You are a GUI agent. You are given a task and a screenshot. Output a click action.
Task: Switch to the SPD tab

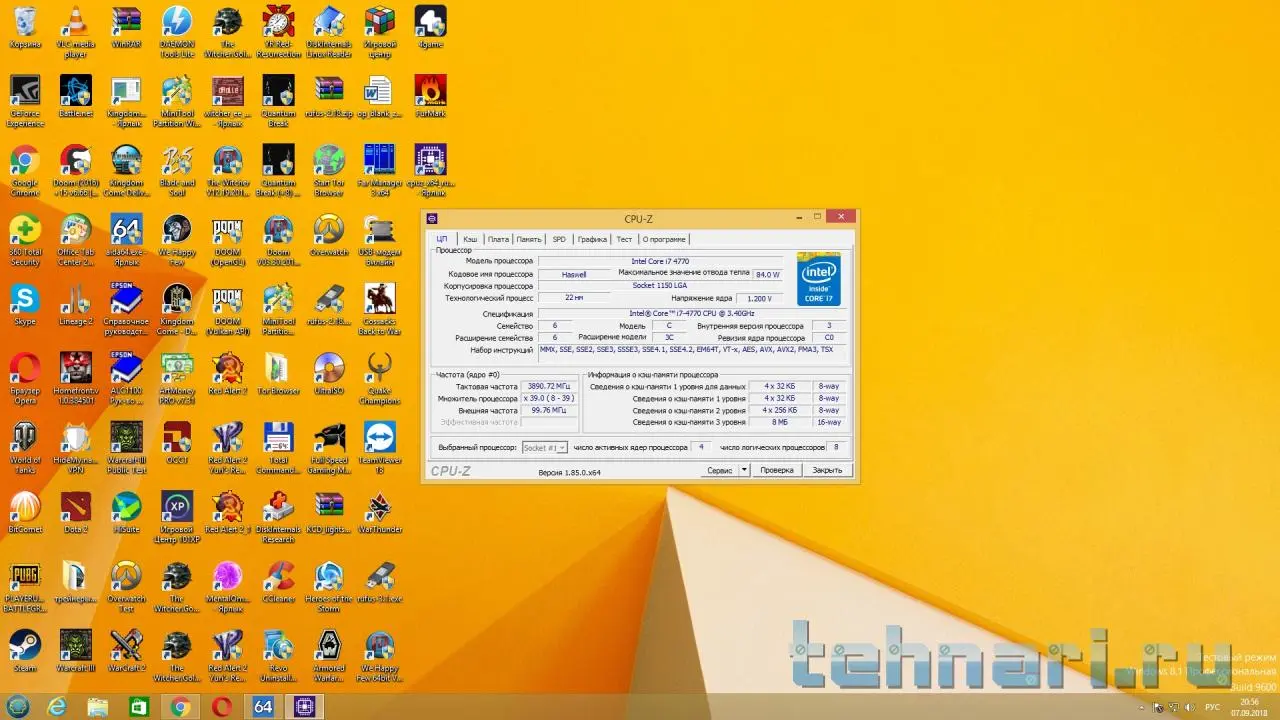tap(559, 239)
